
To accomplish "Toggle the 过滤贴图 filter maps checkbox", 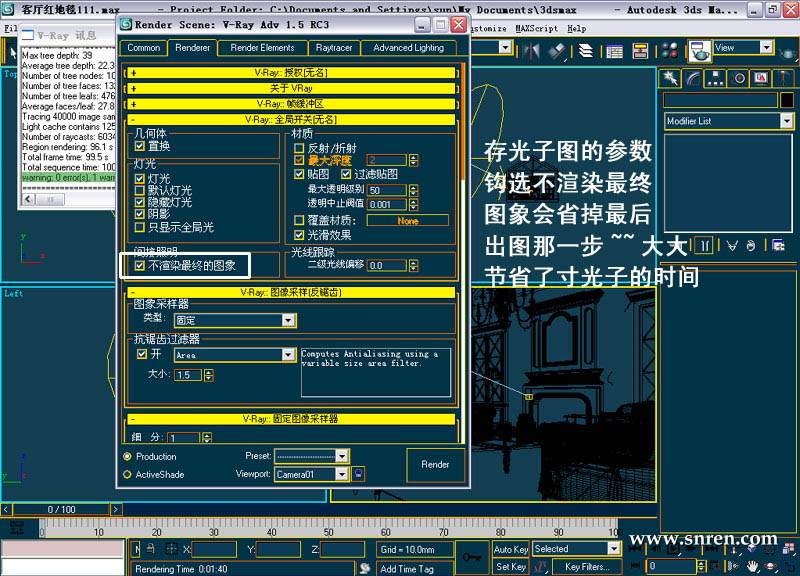I will click(346, 174).
